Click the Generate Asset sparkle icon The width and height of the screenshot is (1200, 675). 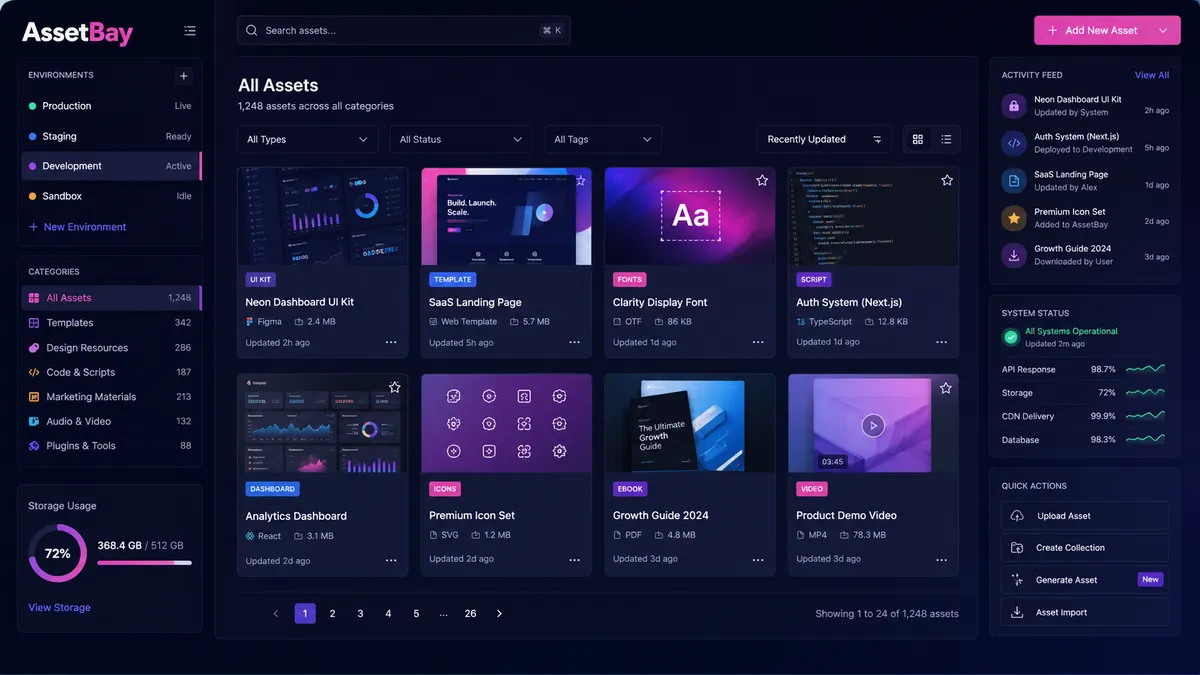pos(1017,580)
